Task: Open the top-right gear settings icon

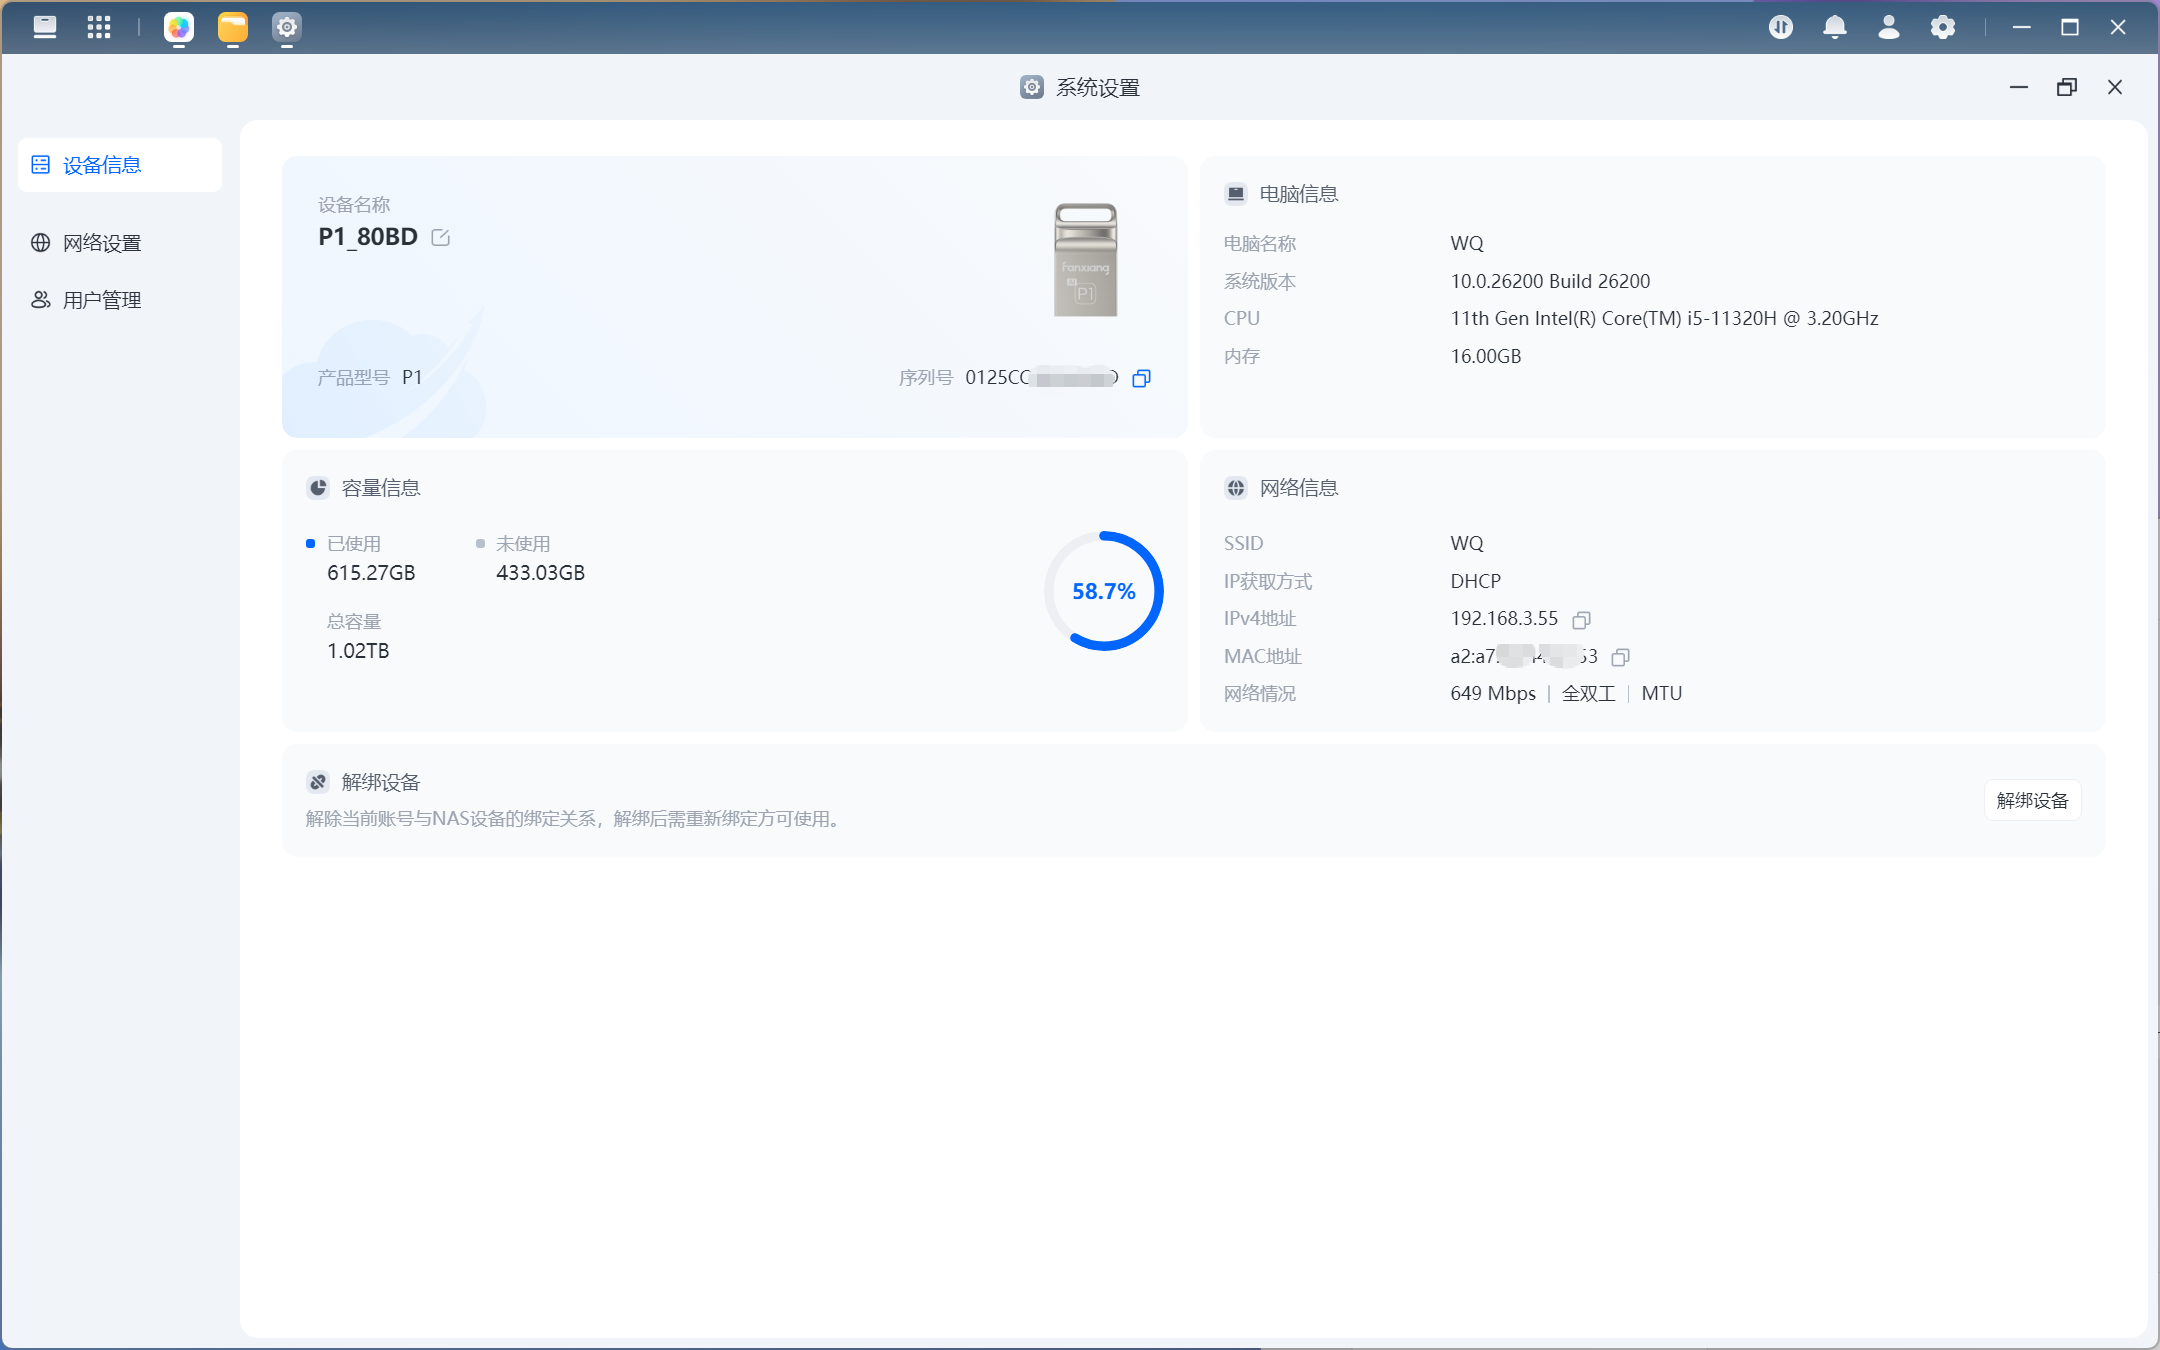Action: [1942, 27]
